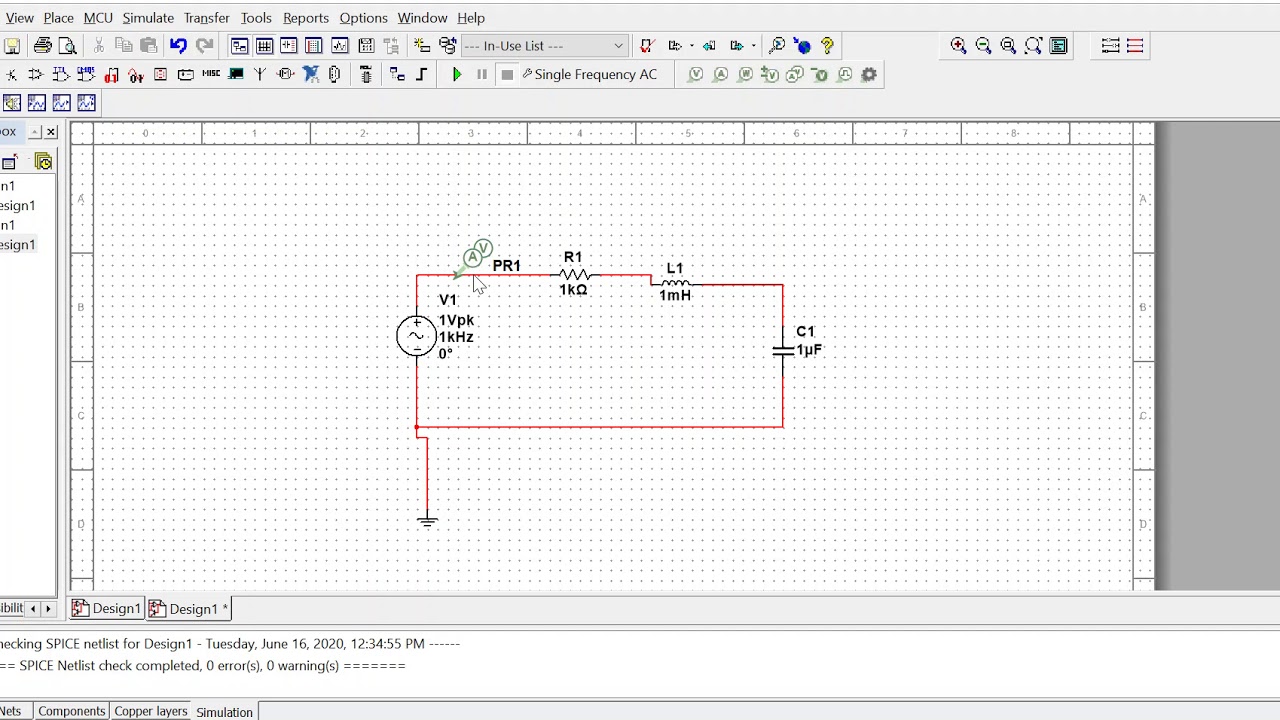Image resolution: width=1280 pixels, height=720 pixels.
Task: Cut the selected component with scissors icon
Action: click(98, 46)
